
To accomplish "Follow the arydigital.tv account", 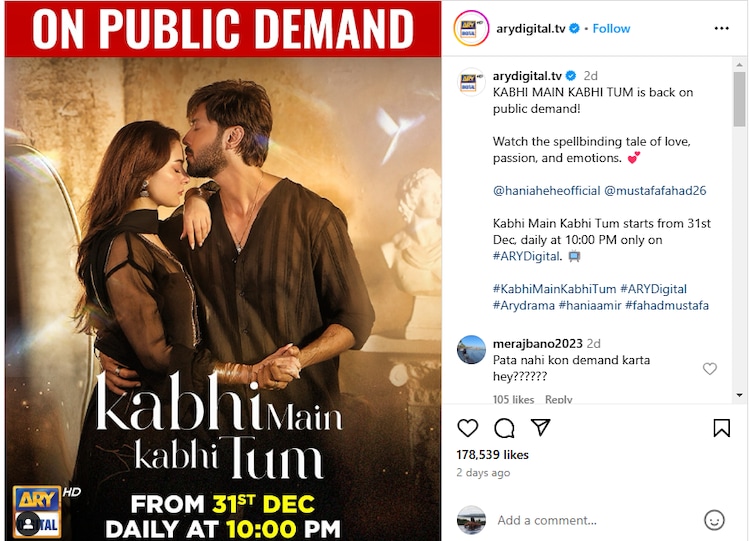I will (x=611, y=29).
